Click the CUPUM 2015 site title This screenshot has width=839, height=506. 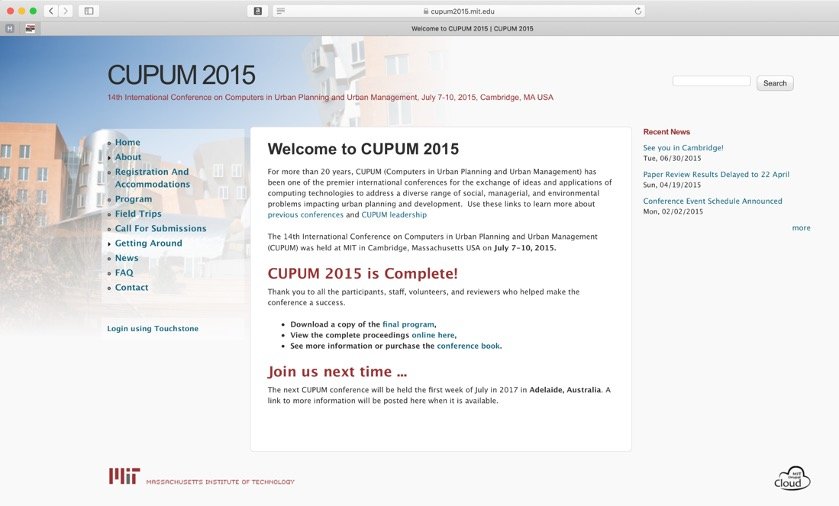click(x=181, y=75)
